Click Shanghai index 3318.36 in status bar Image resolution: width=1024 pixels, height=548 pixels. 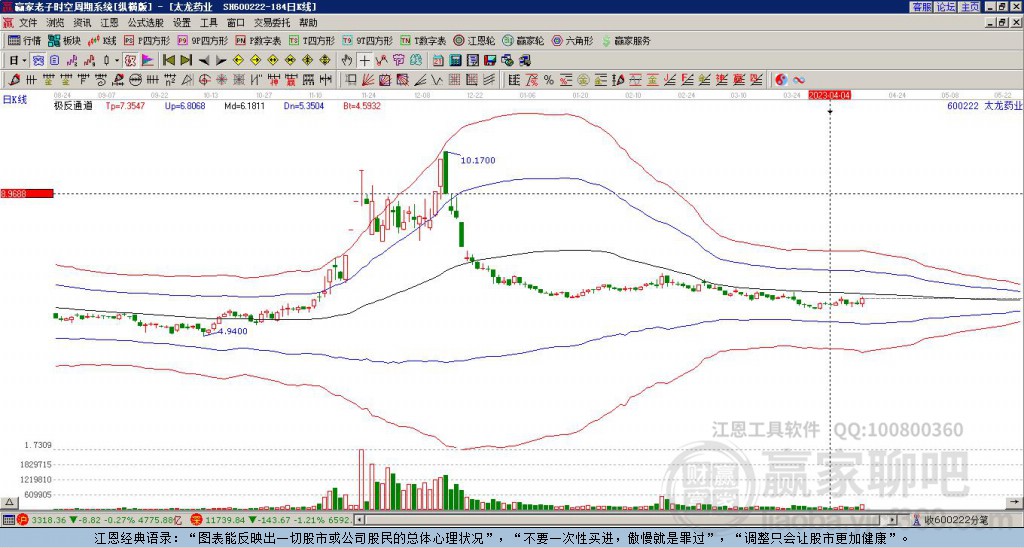click(x=48, y=520)
